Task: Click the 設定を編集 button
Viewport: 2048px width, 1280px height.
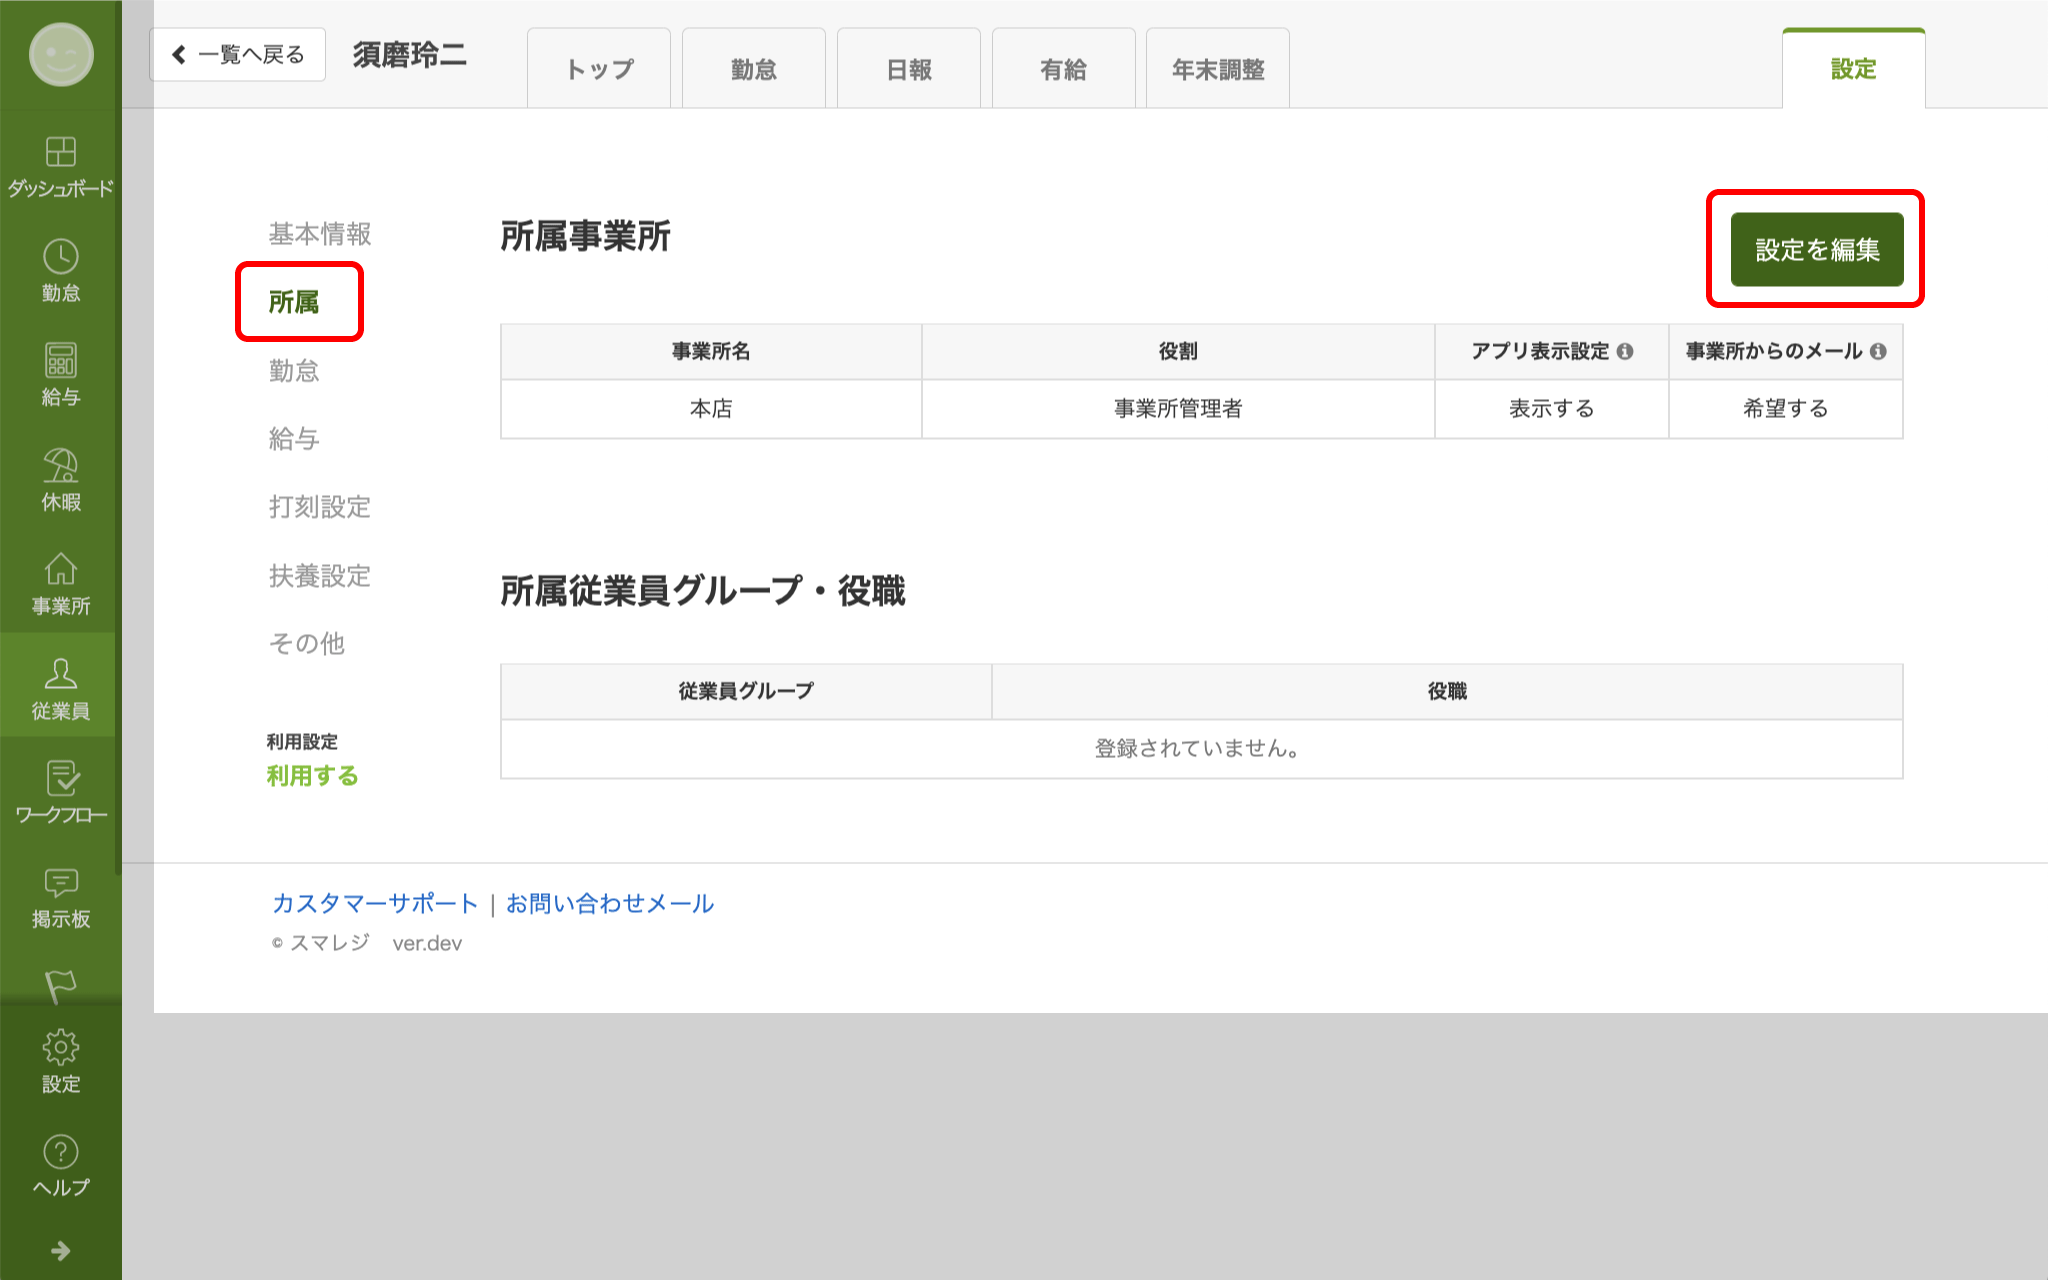Action: [x=1817, y=249]
